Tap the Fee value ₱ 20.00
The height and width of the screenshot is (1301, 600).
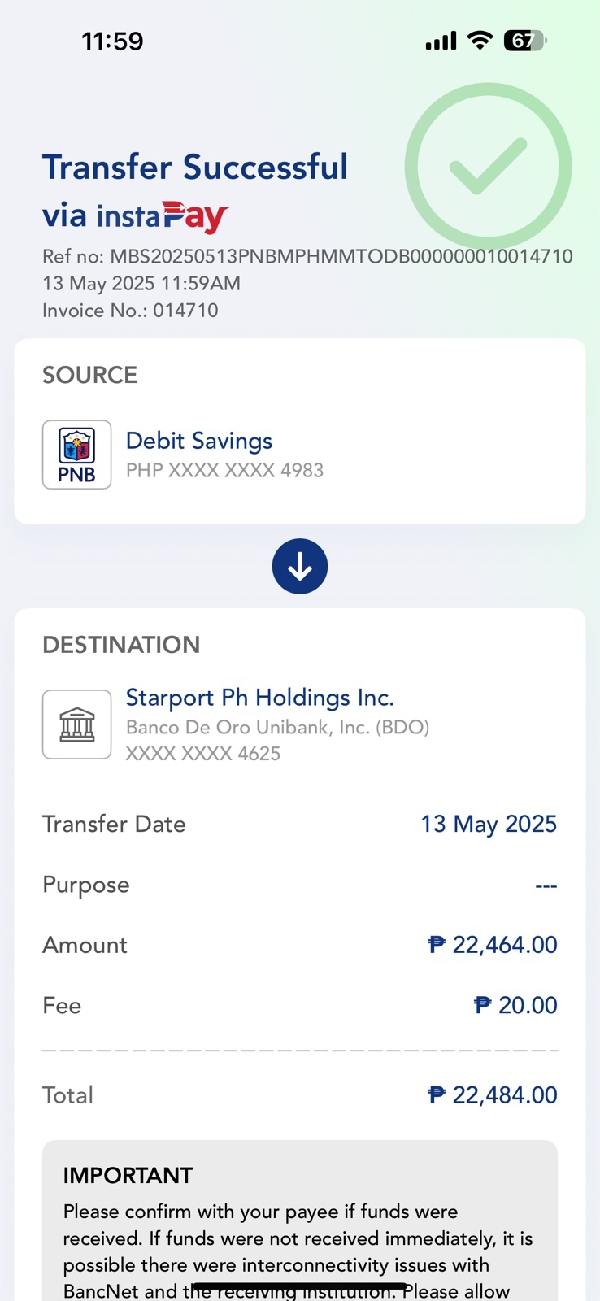pos(515,1005)
